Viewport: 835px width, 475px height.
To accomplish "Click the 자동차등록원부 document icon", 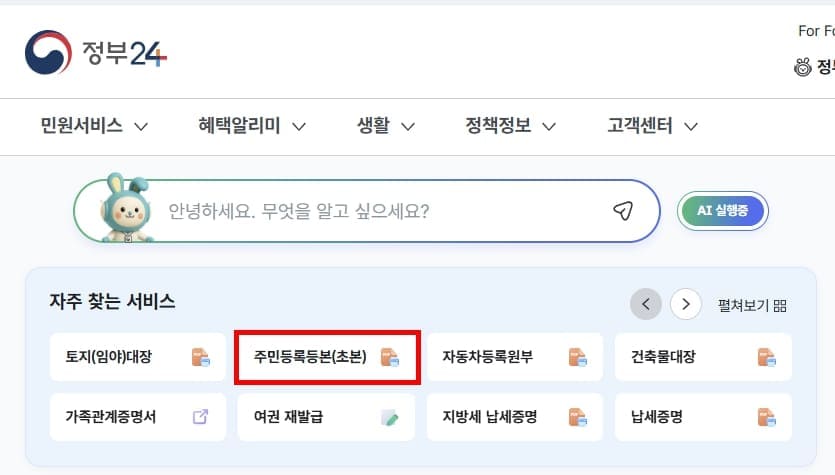I will pos(577,357).
